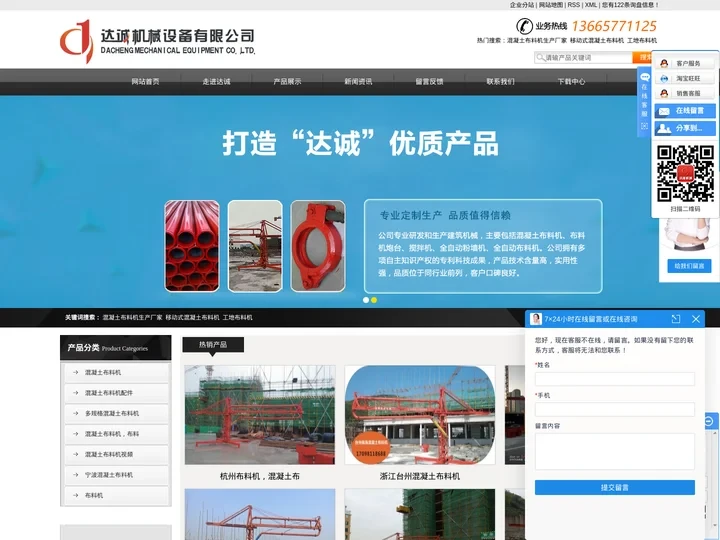Screen dimensions: 720x540
Task: Click the chat window agent avatar
Action: click(536, 319)
